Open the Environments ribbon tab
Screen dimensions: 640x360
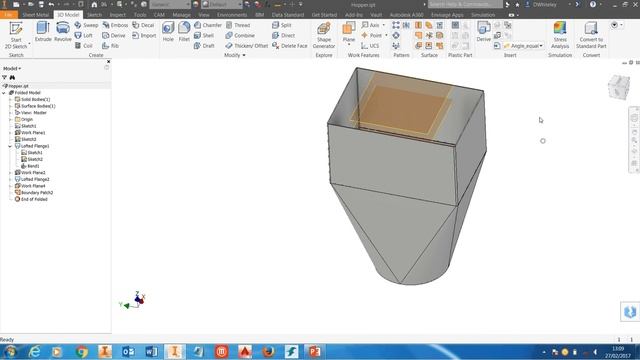[x=232, y=15]
